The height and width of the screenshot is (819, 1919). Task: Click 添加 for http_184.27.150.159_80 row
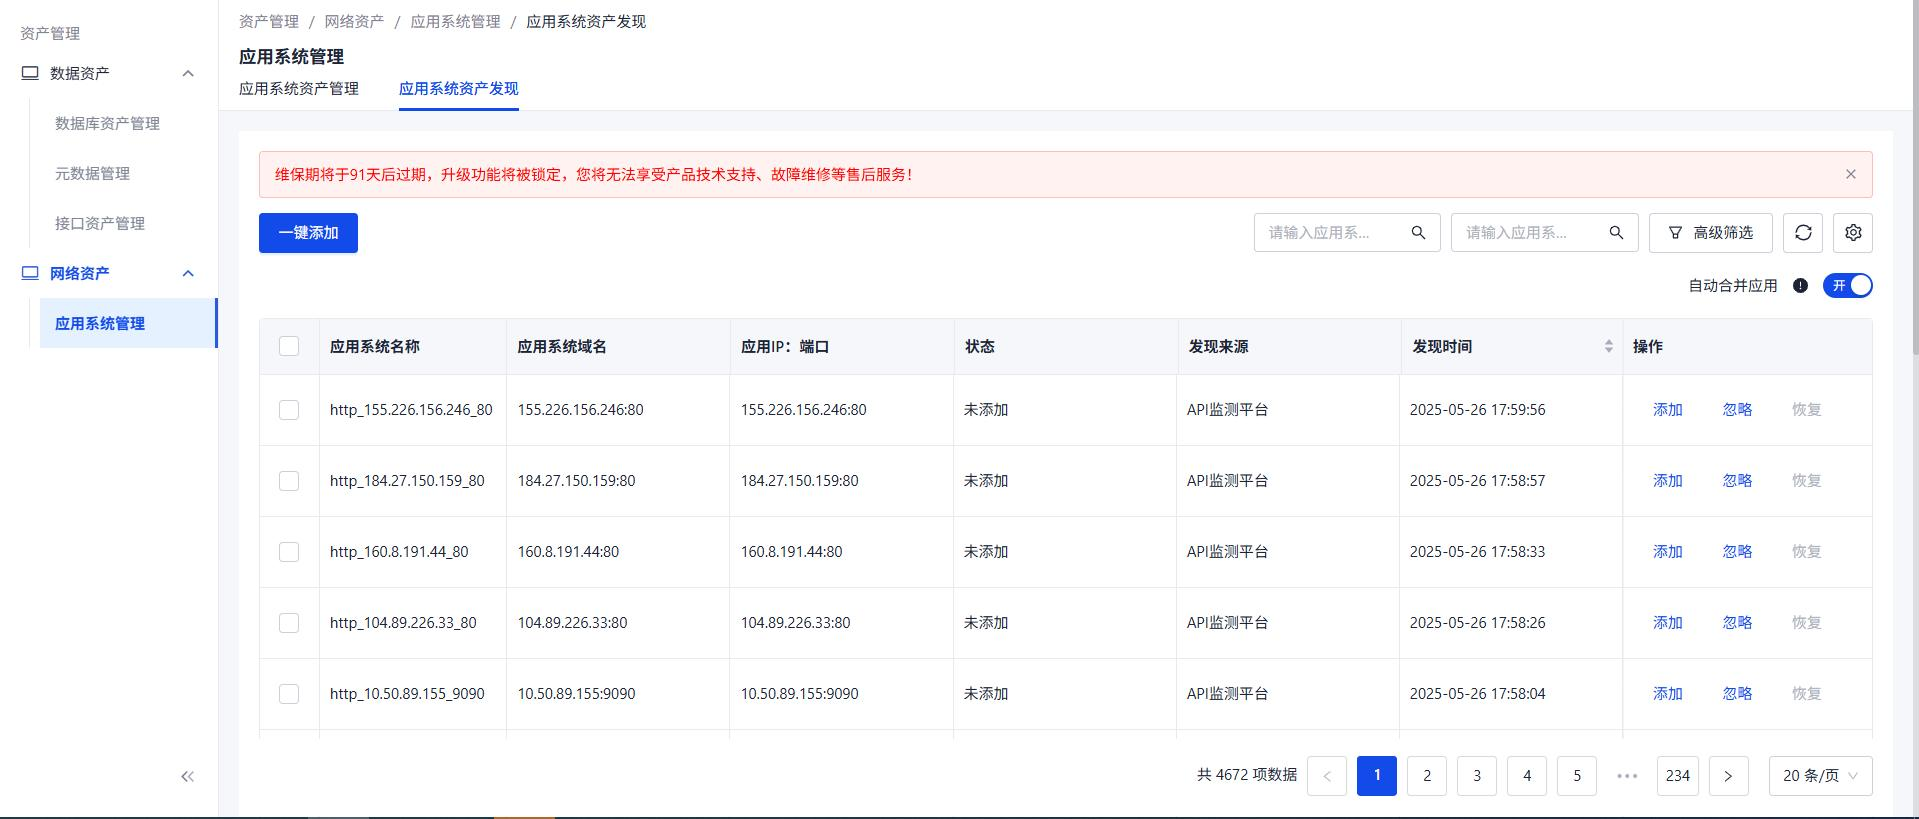(1667, 481)
